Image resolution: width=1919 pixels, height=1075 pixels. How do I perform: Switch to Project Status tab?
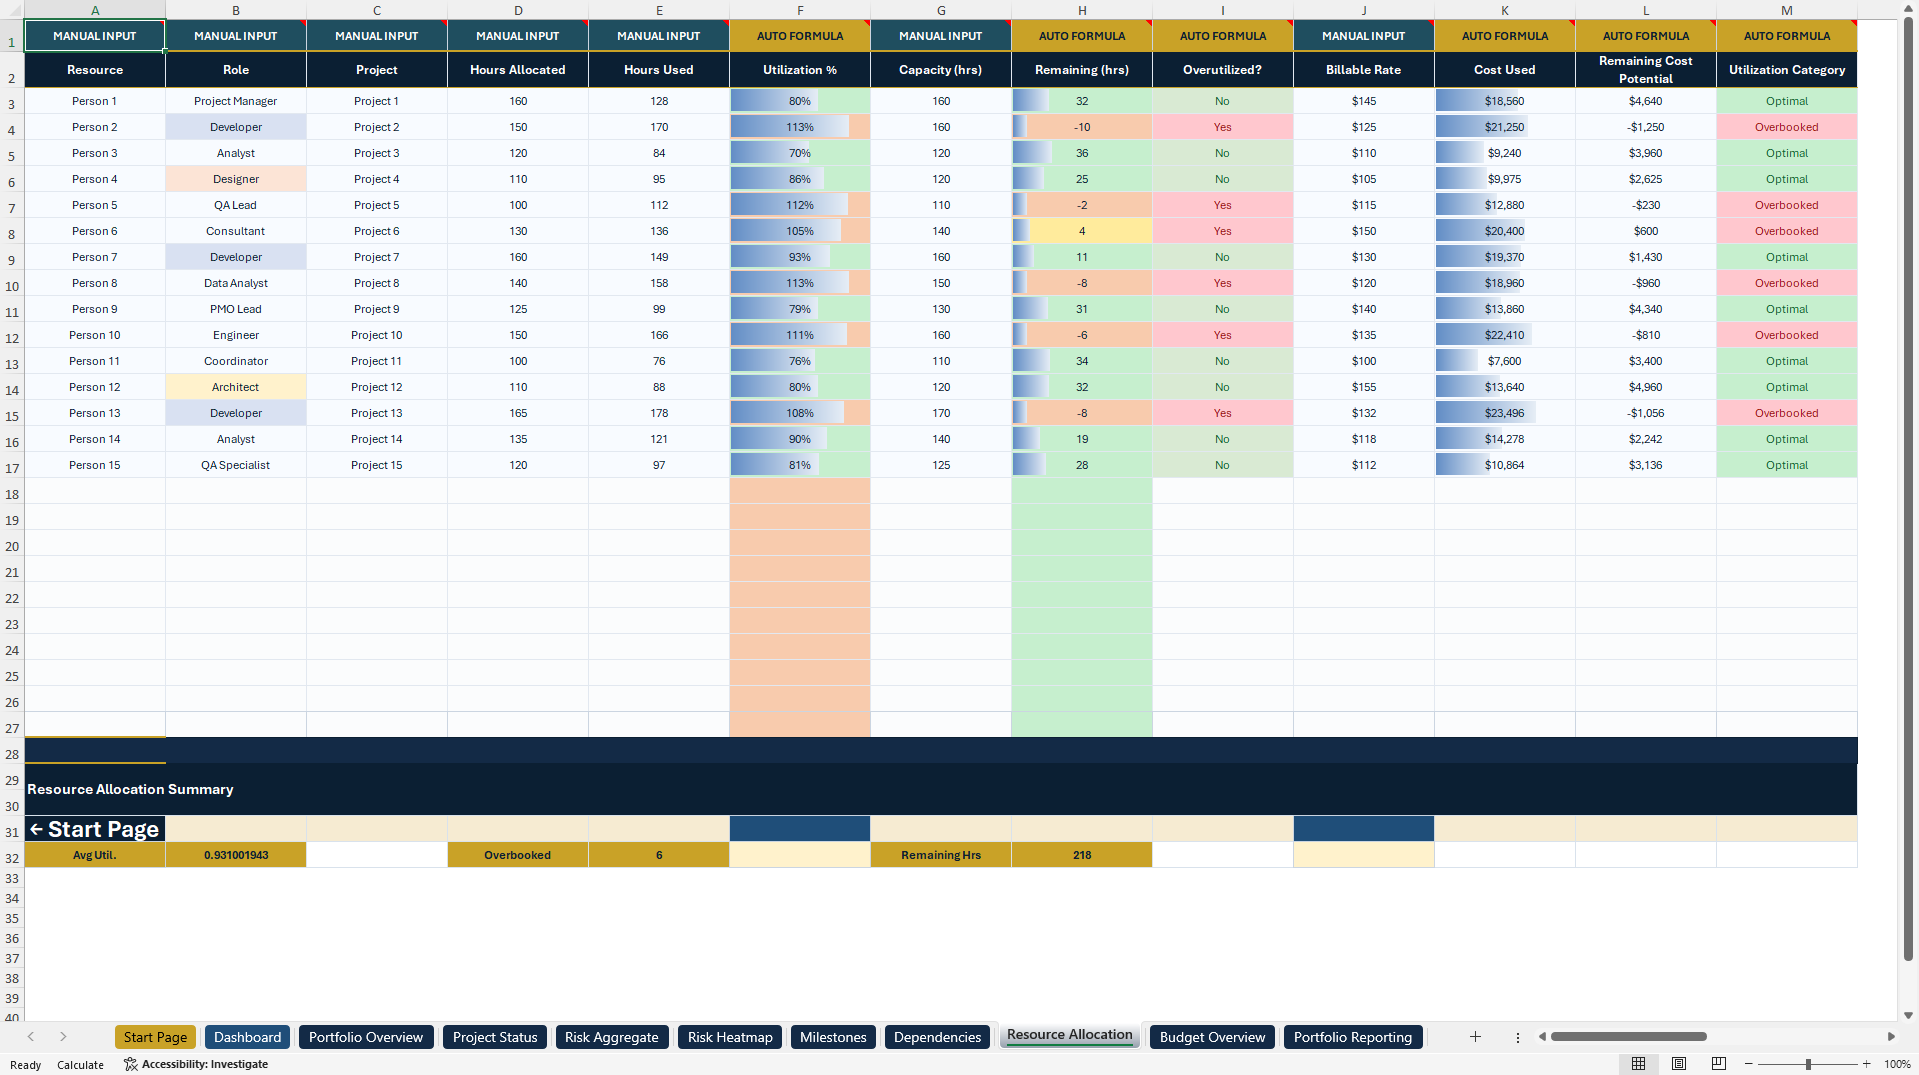pyautogui.click(x=495, y=1037)
